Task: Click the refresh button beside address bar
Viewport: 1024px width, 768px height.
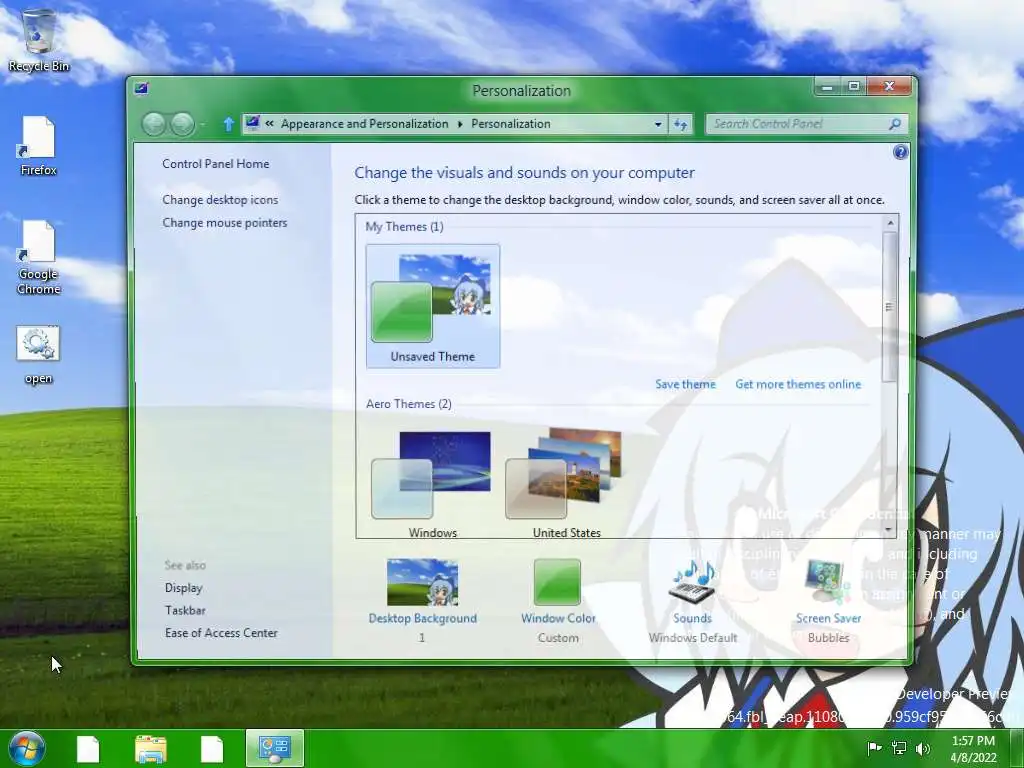Action: (680, 124)
